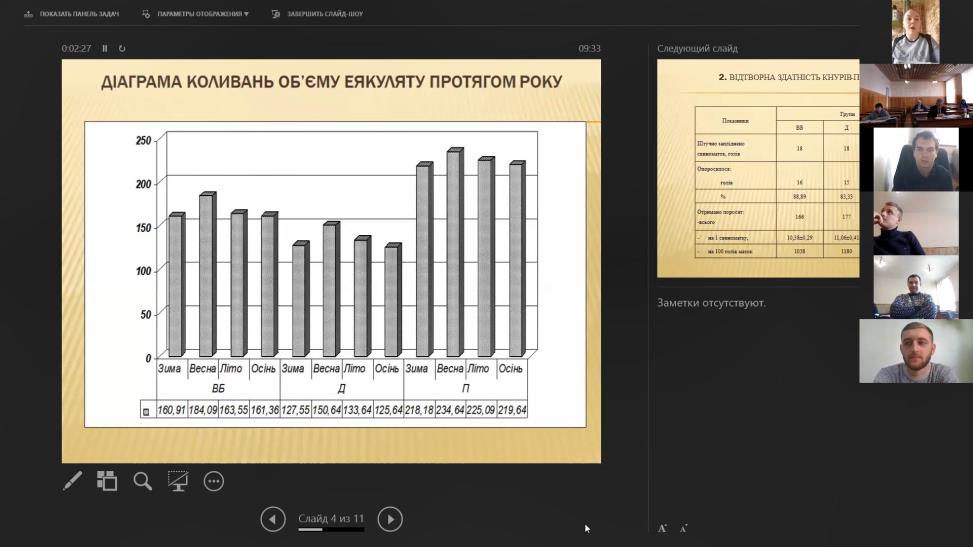Click the slide title about ДІАГРАМА КОЛИВАНЬ
Image resolution: width=973 pixels, height=547 pixels.
click(x=331, y=82)
